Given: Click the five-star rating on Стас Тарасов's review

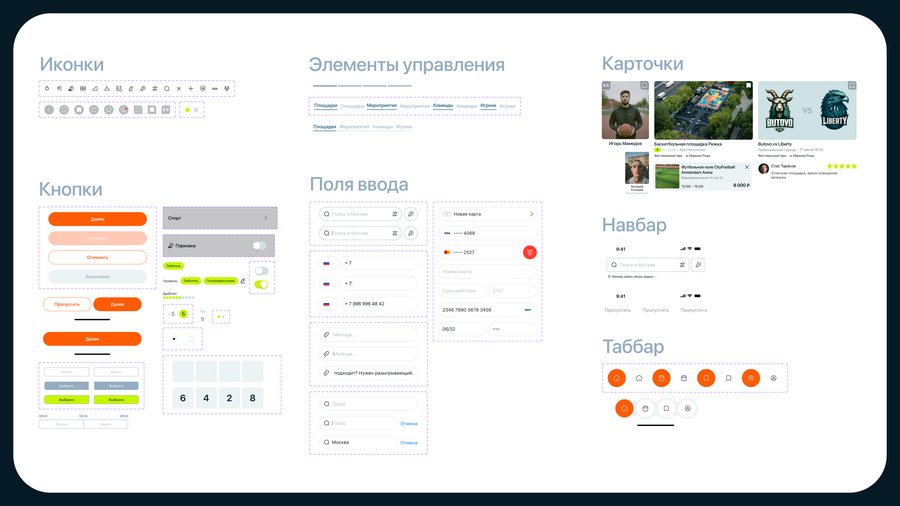Looking at the screenshot, I should pos(841,166).
